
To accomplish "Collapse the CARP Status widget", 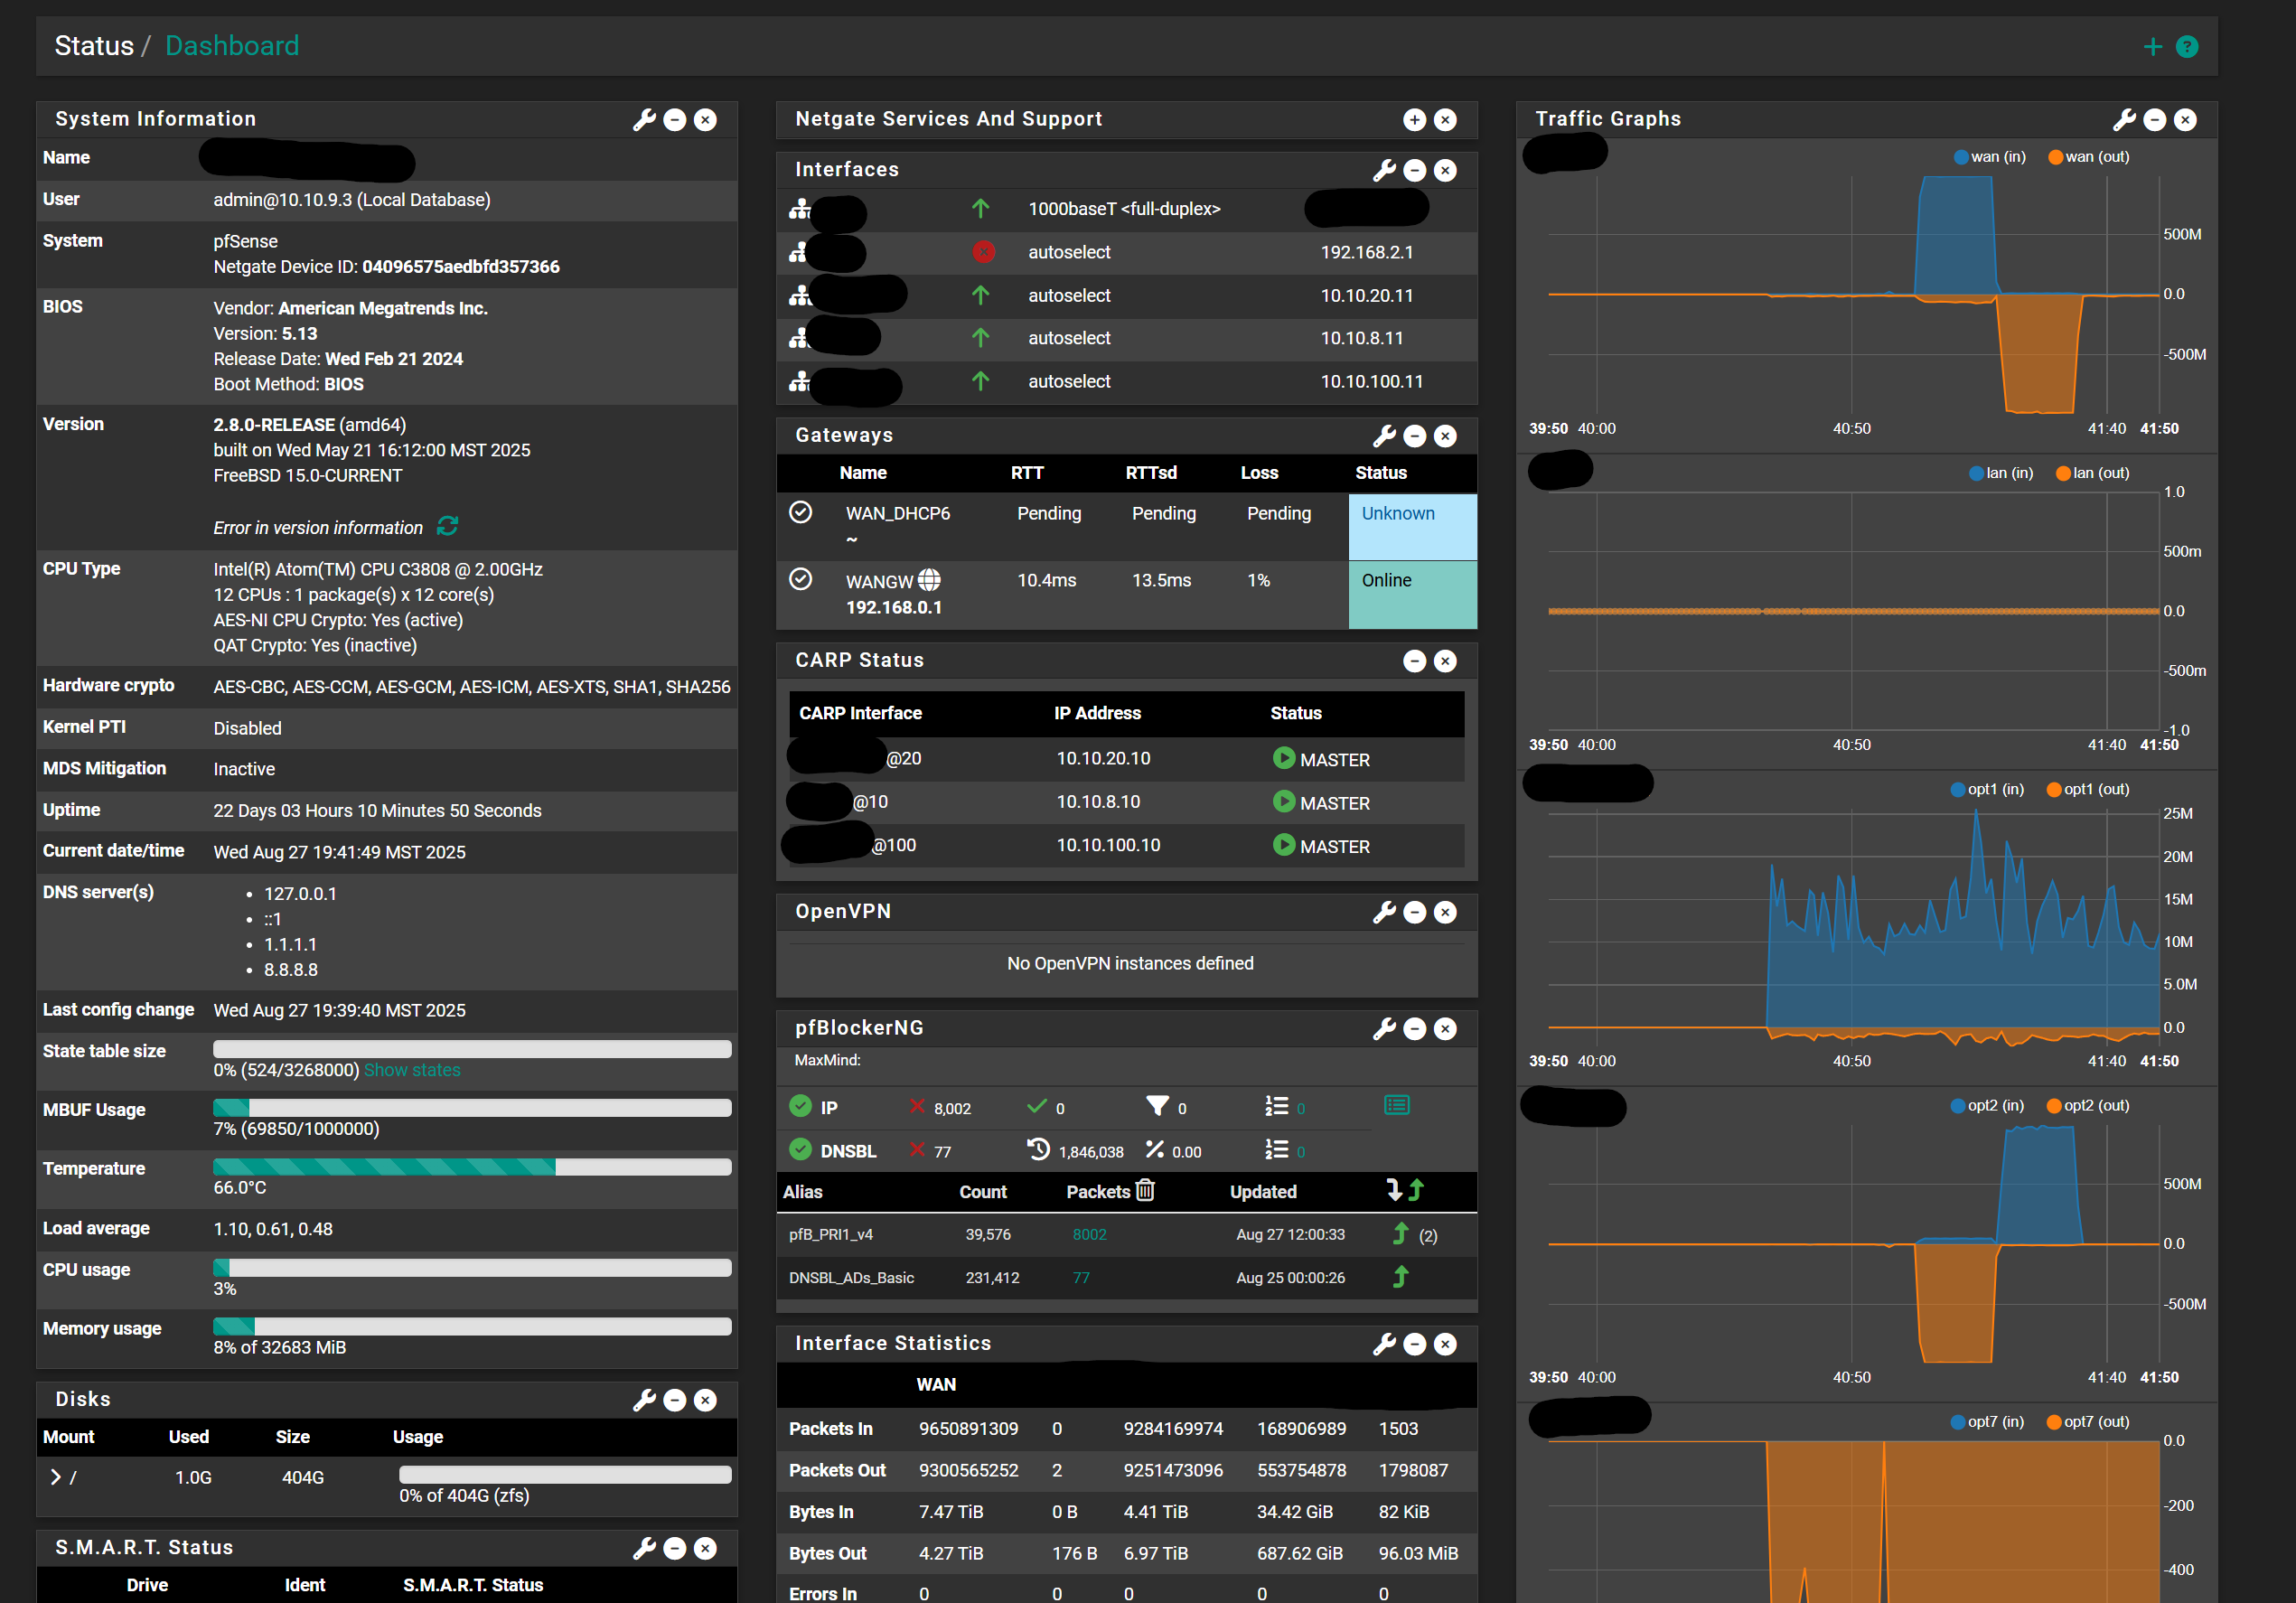I will click(x=1414, y=661).
